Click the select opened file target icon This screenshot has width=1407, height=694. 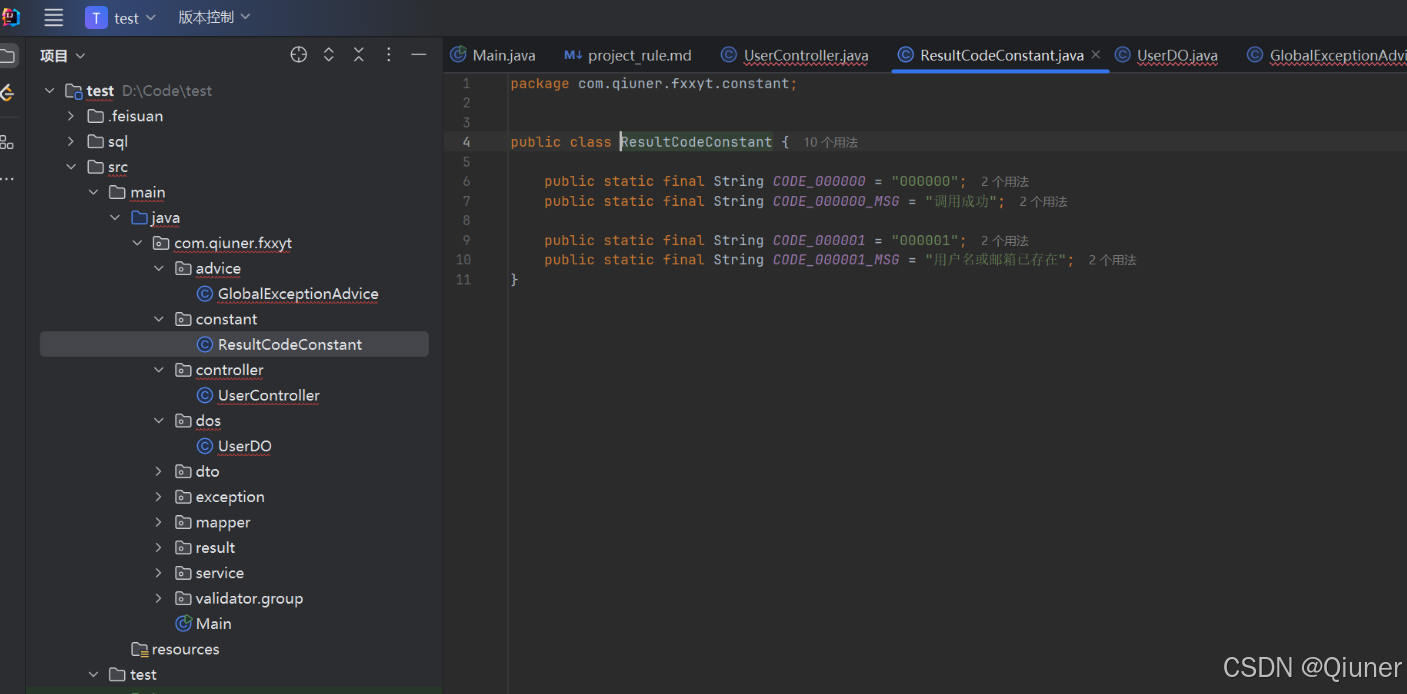coord(298,55)
